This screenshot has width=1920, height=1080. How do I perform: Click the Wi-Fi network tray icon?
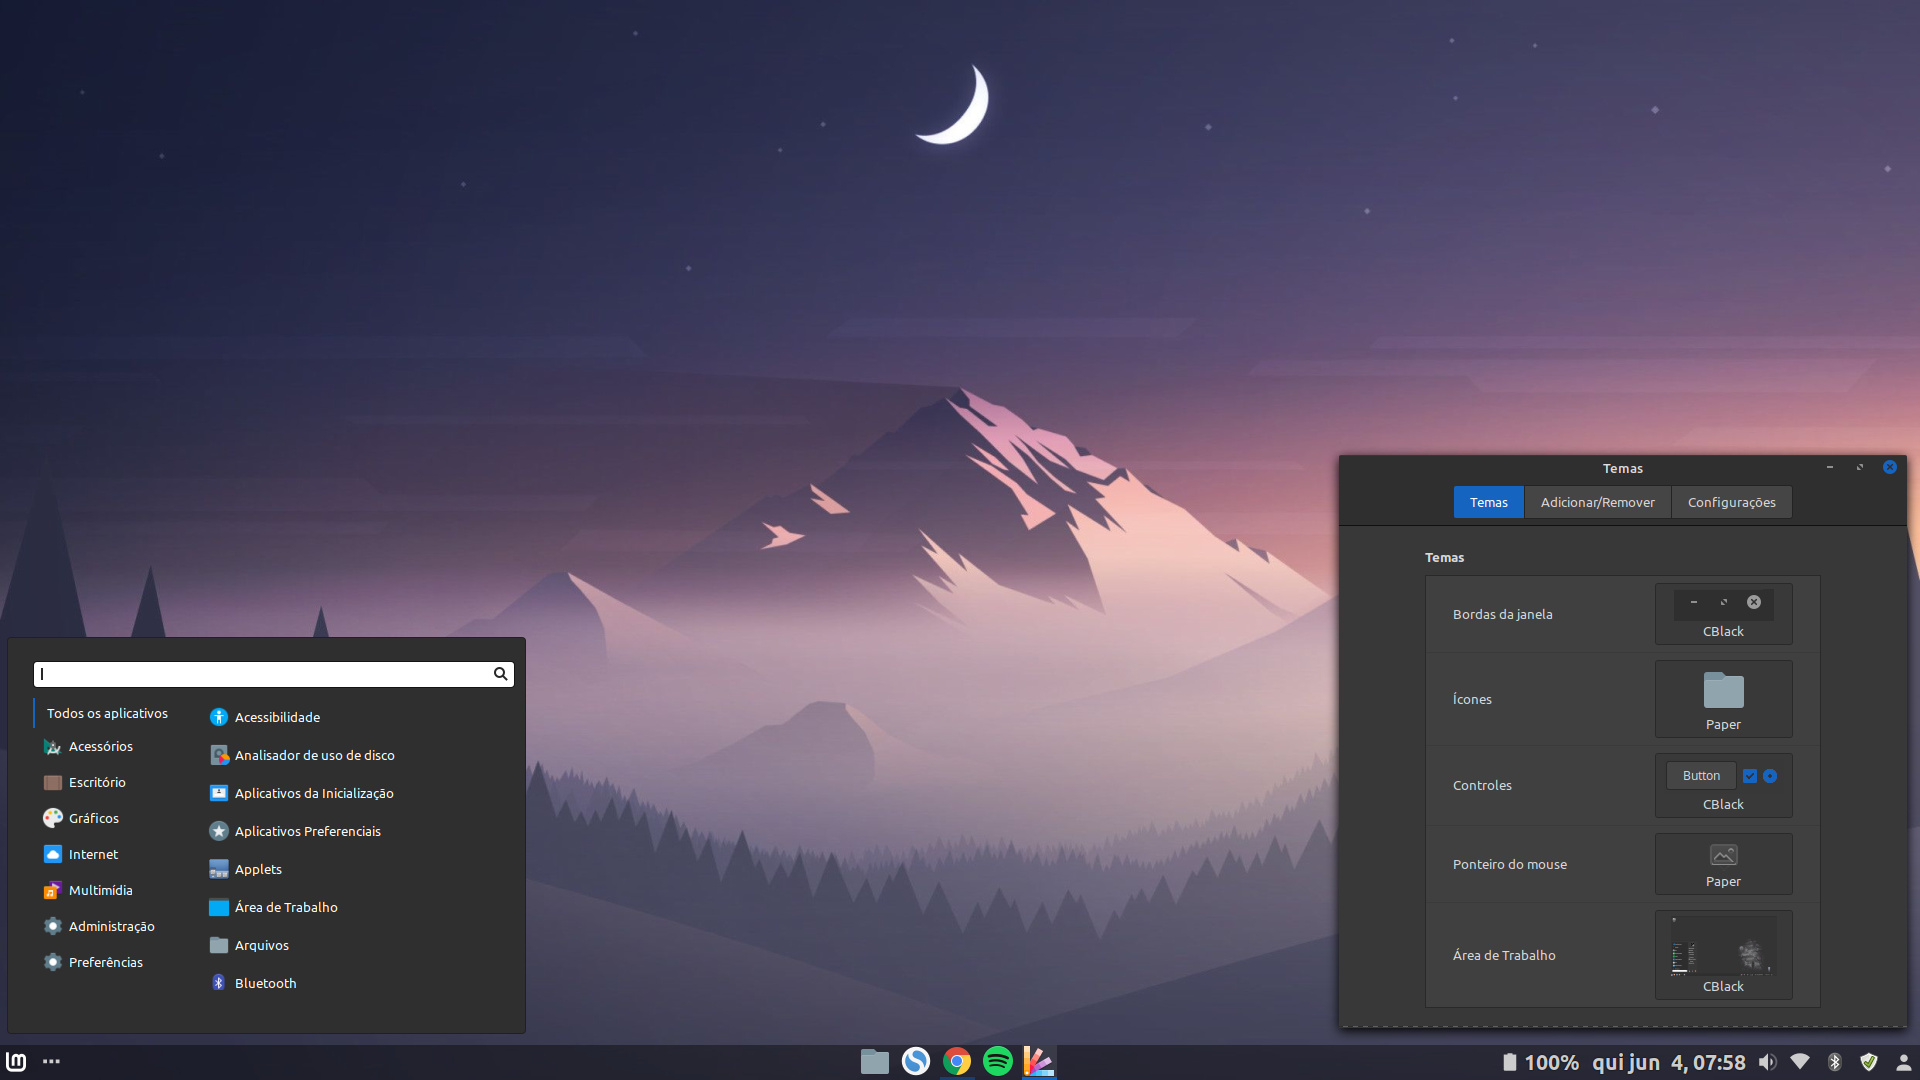(x=1800, y=1062)
